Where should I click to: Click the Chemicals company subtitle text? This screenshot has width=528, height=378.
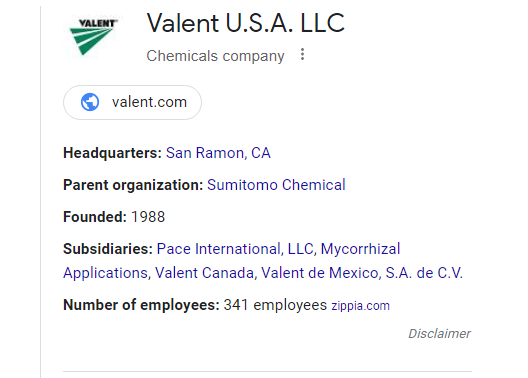(x=216, y=56)
